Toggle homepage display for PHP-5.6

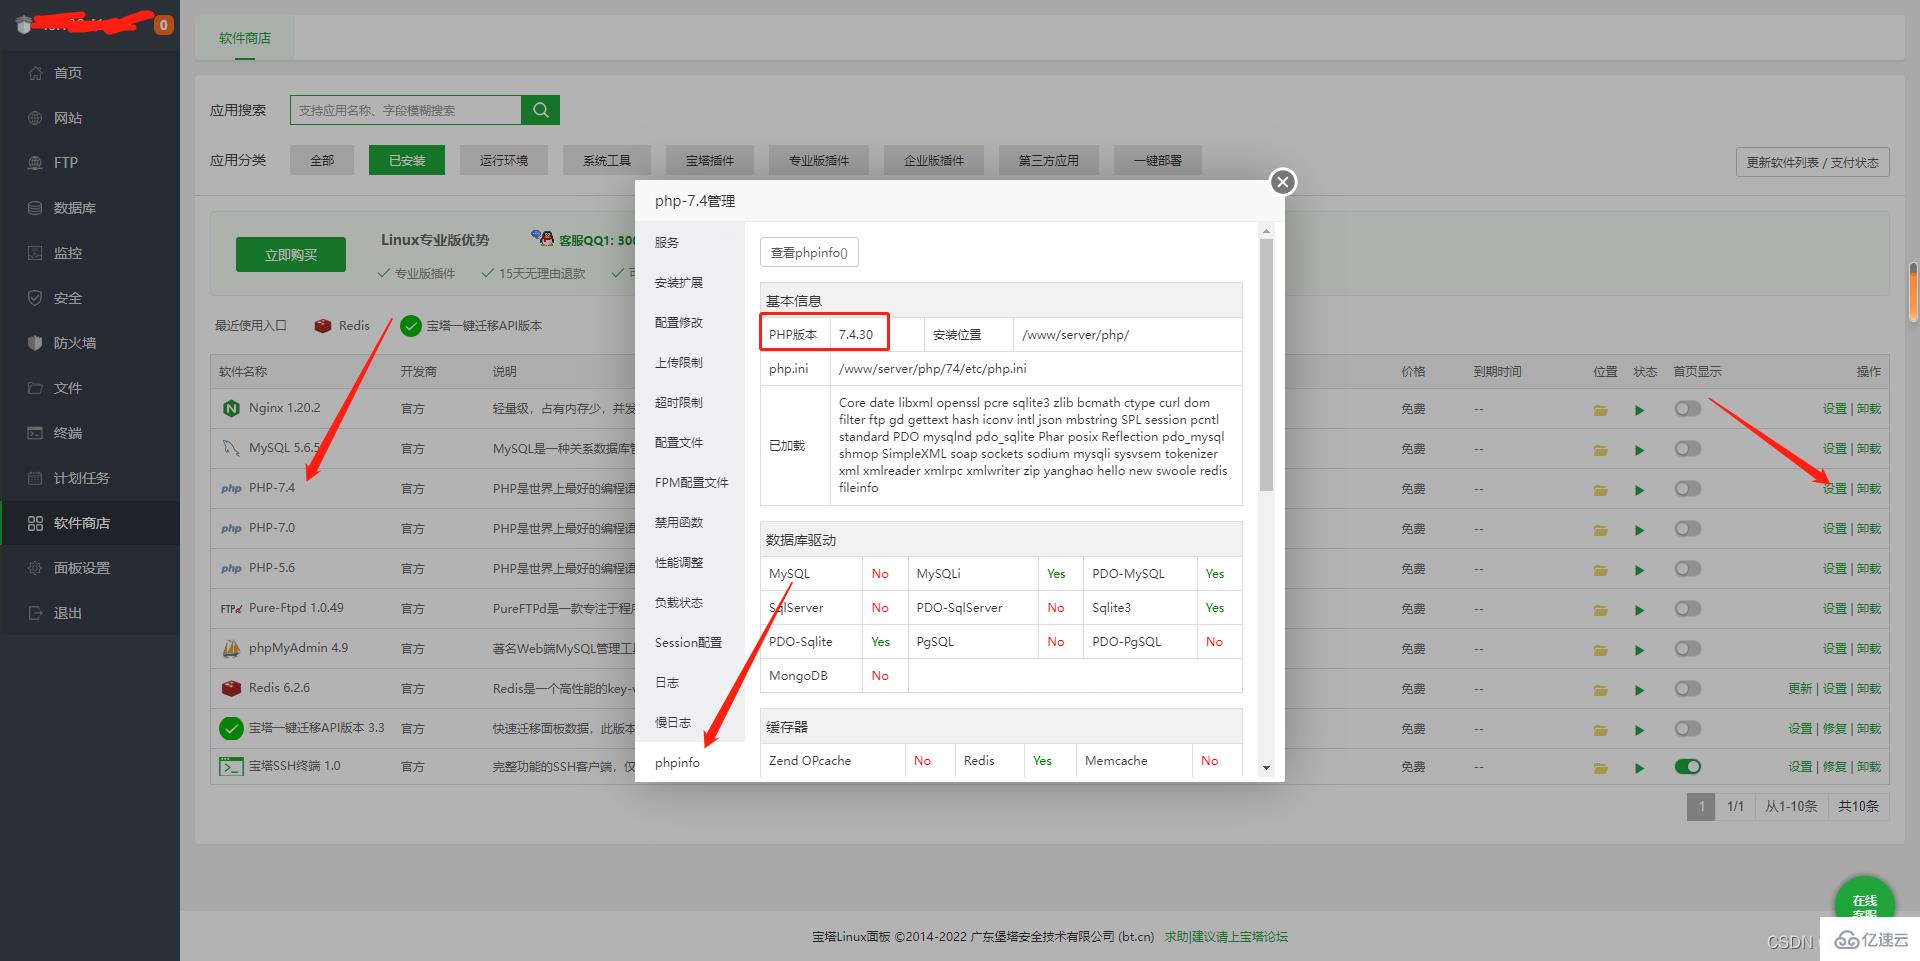click(x=1688, y=568)
